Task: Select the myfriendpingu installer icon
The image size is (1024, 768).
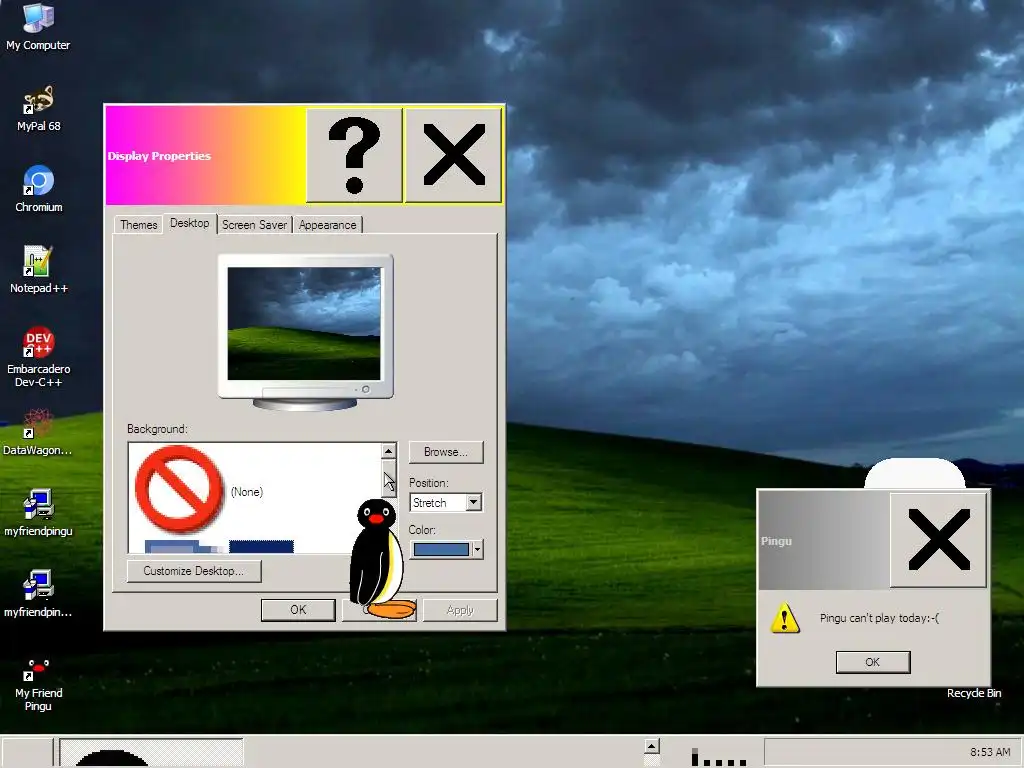Action: pyautogui.click(x=38, y=513)
